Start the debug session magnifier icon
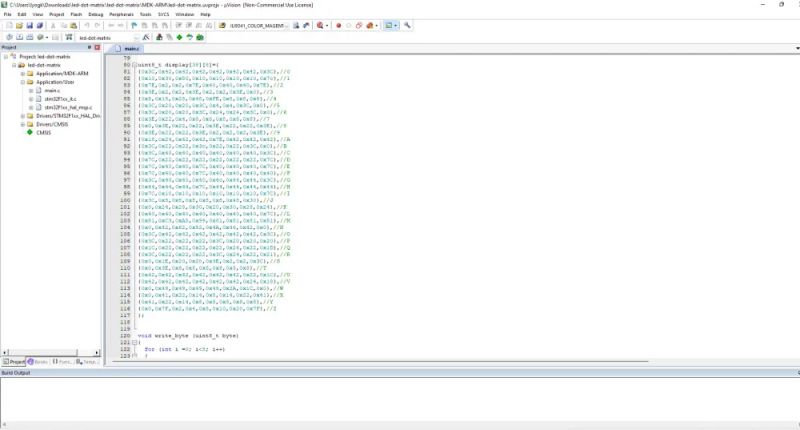 click(x=320, y=26)
